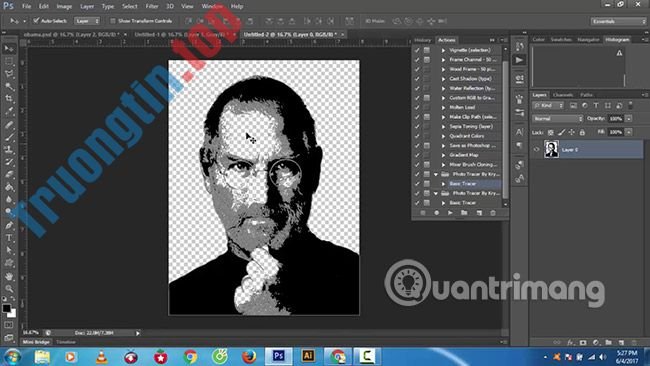Image resolution: width=650 pixels, height=366 pixels.
Task: Select the Move tool in the toolbox
Action: tap(9, 48)
